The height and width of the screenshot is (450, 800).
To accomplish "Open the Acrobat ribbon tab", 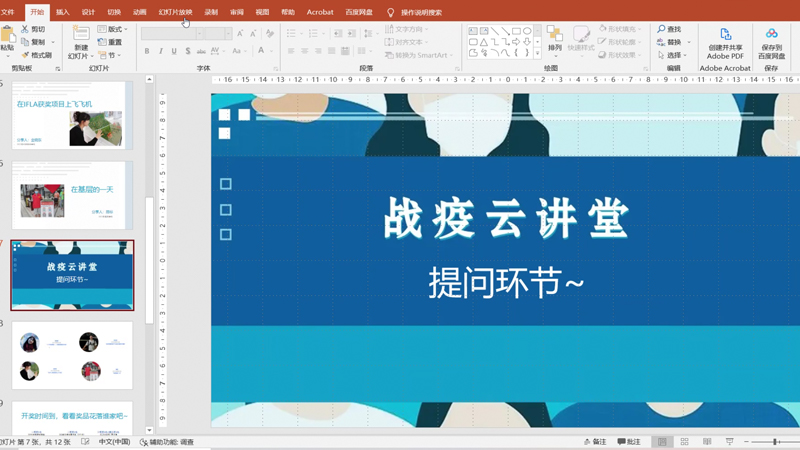I will click(320, 12).
